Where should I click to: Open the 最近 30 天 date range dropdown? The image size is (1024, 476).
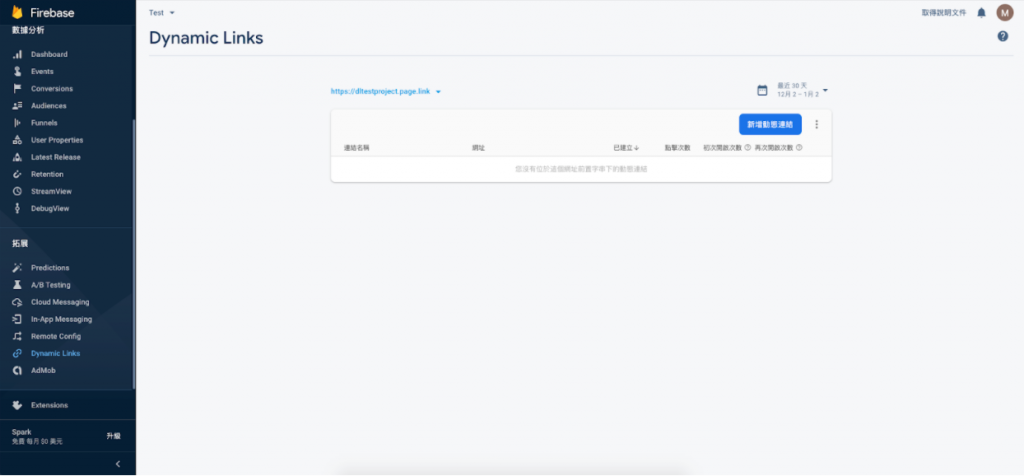[x=803, y=90]
